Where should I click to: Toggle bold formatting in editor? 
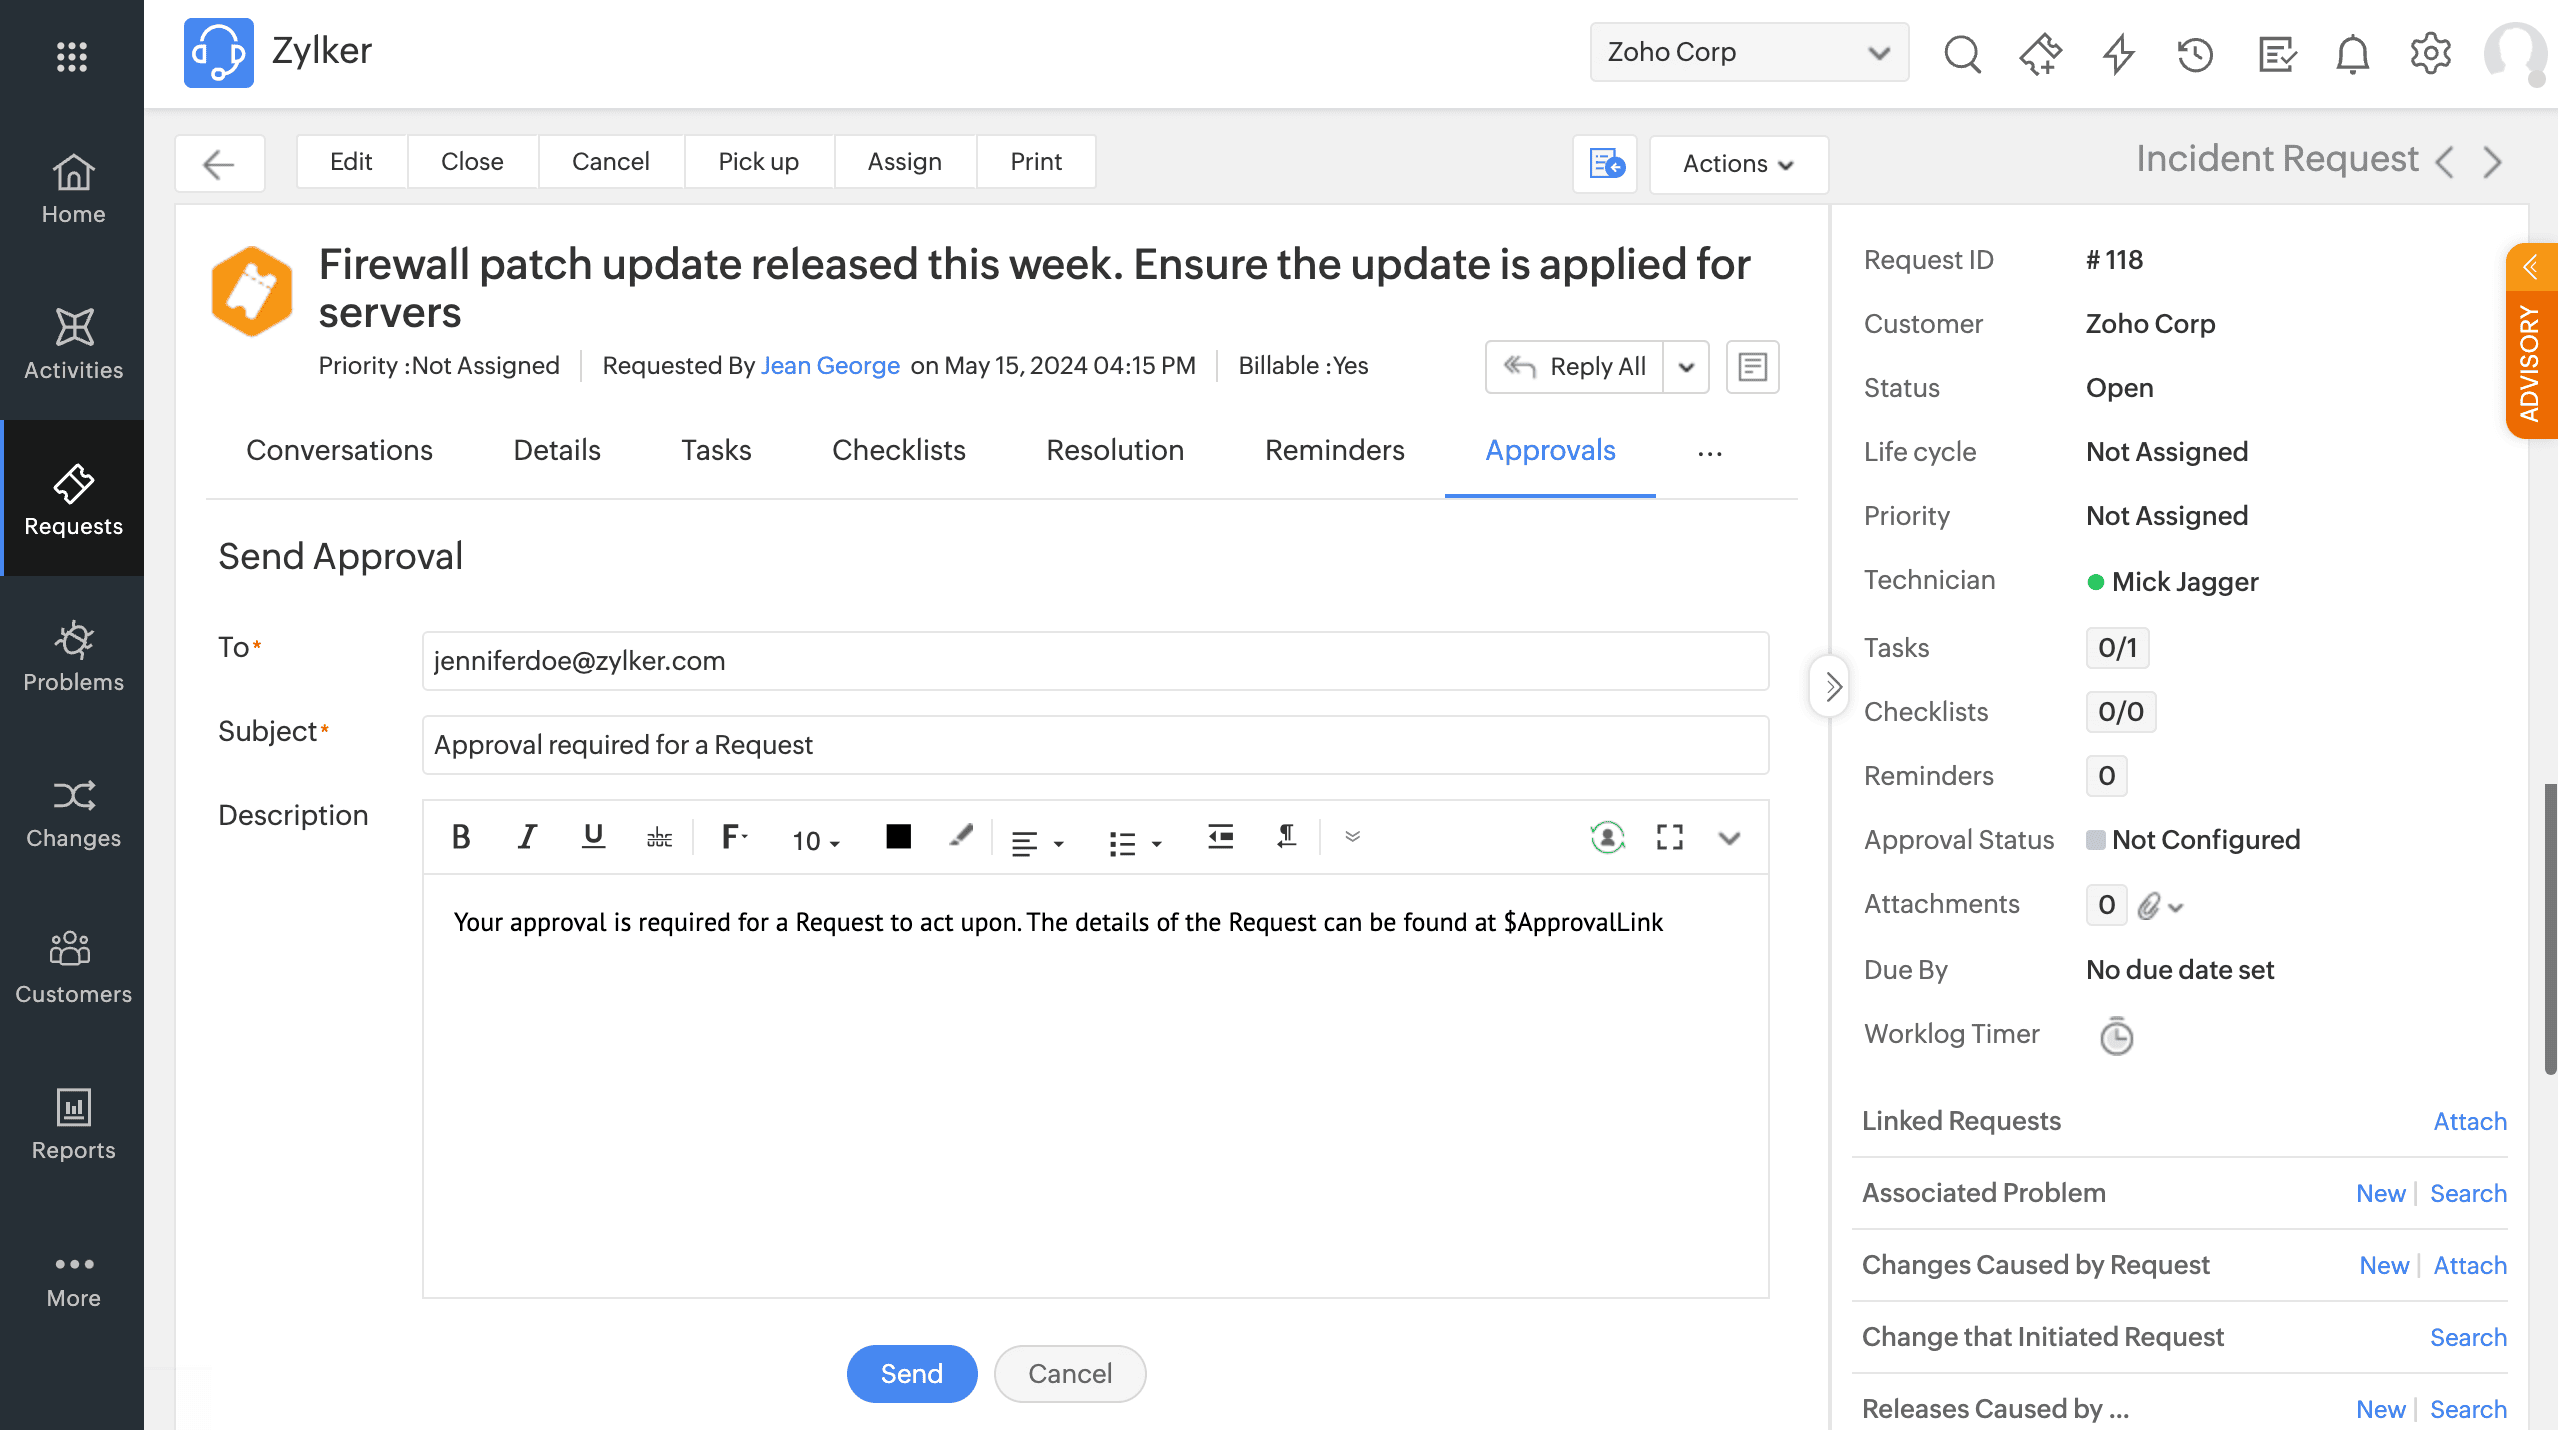pyautogui.click(x=460, y=837)
